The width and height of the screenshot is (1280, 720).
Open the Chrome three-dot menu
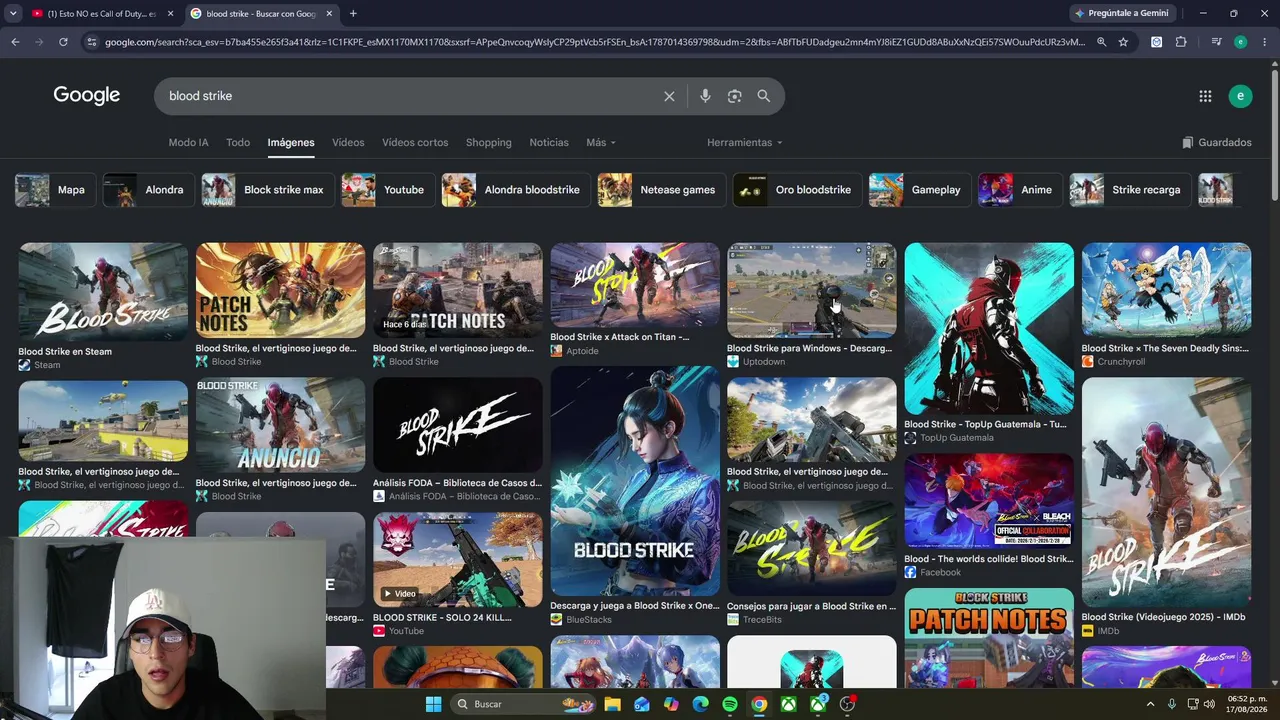[1264, 42]
